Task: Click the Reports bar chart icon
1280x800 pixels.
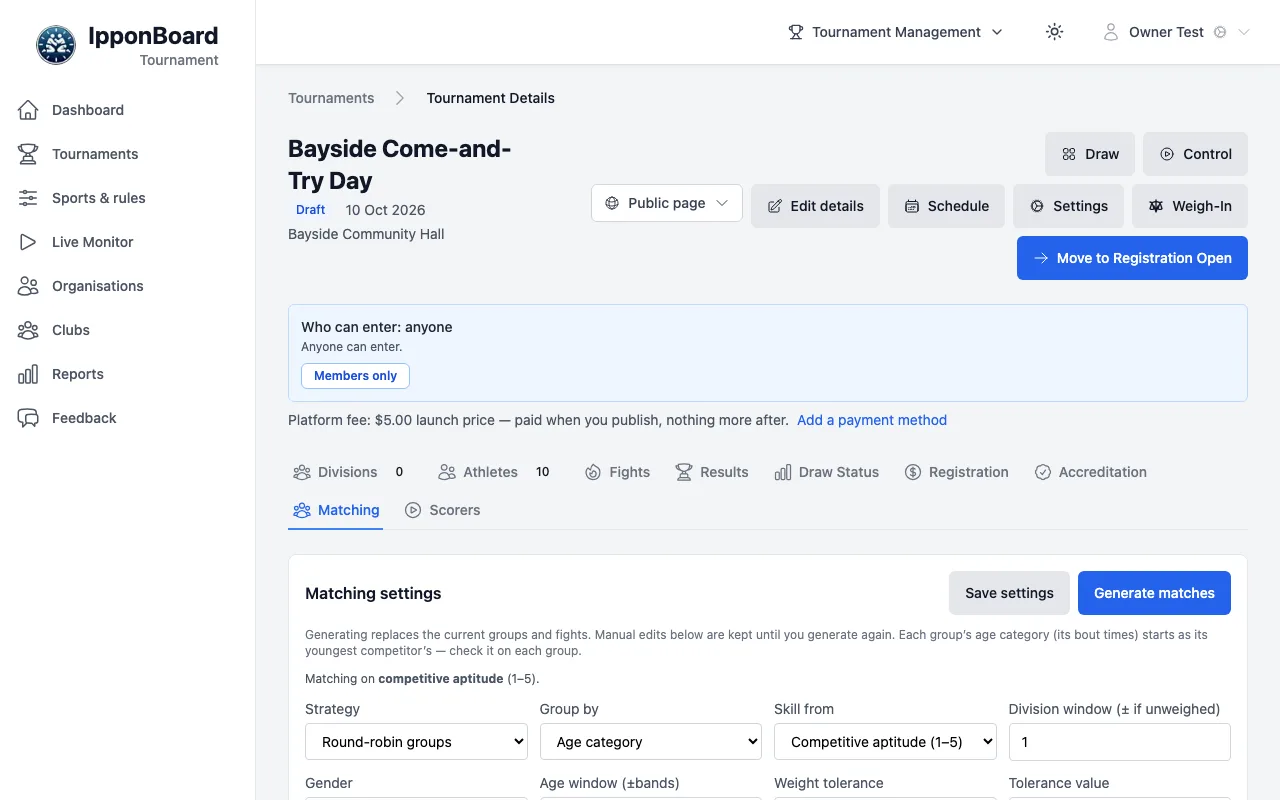Action: pos(28,374)
